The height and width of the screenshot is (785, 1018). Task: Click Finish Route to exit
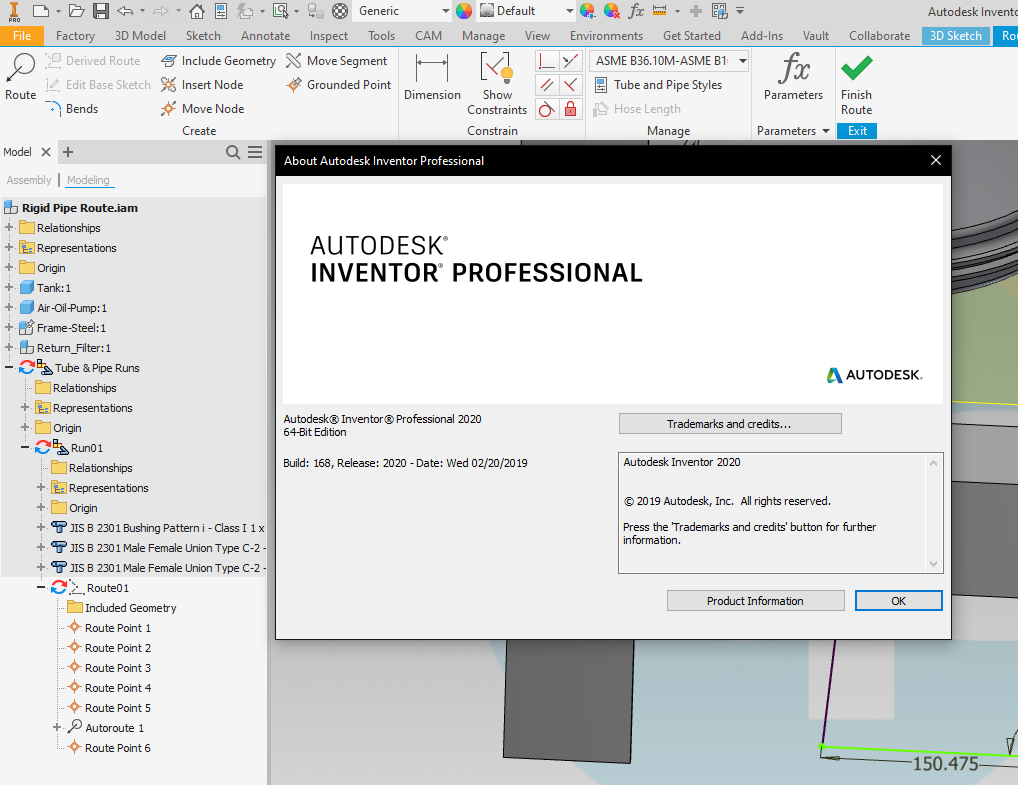coord(856,80)
